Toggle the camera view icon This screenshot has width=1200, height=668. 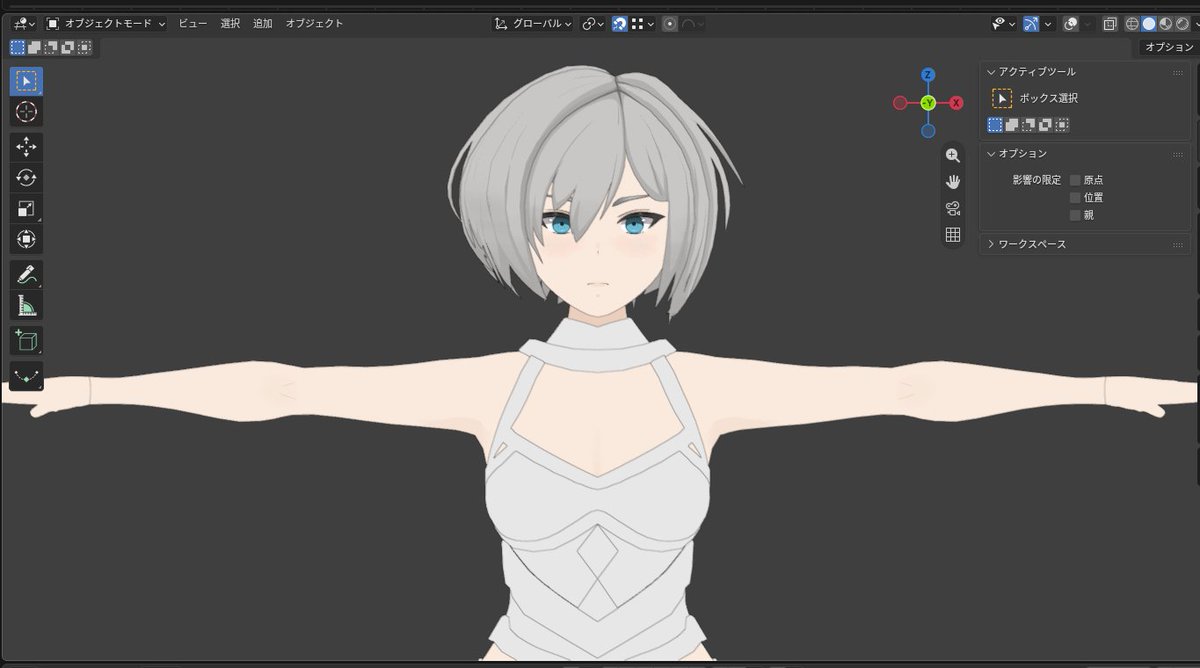coord(953,208)
